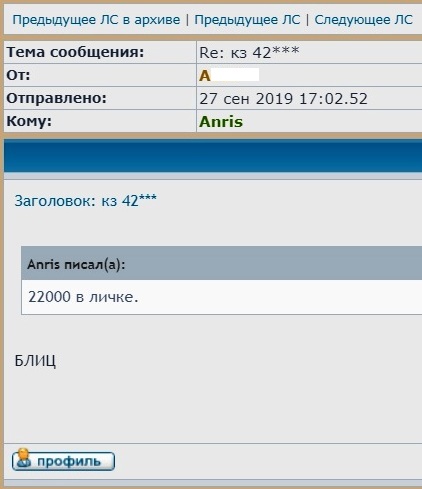Click the message text БЛИЦ
The image size is (422, 489).
coord(35,360)
